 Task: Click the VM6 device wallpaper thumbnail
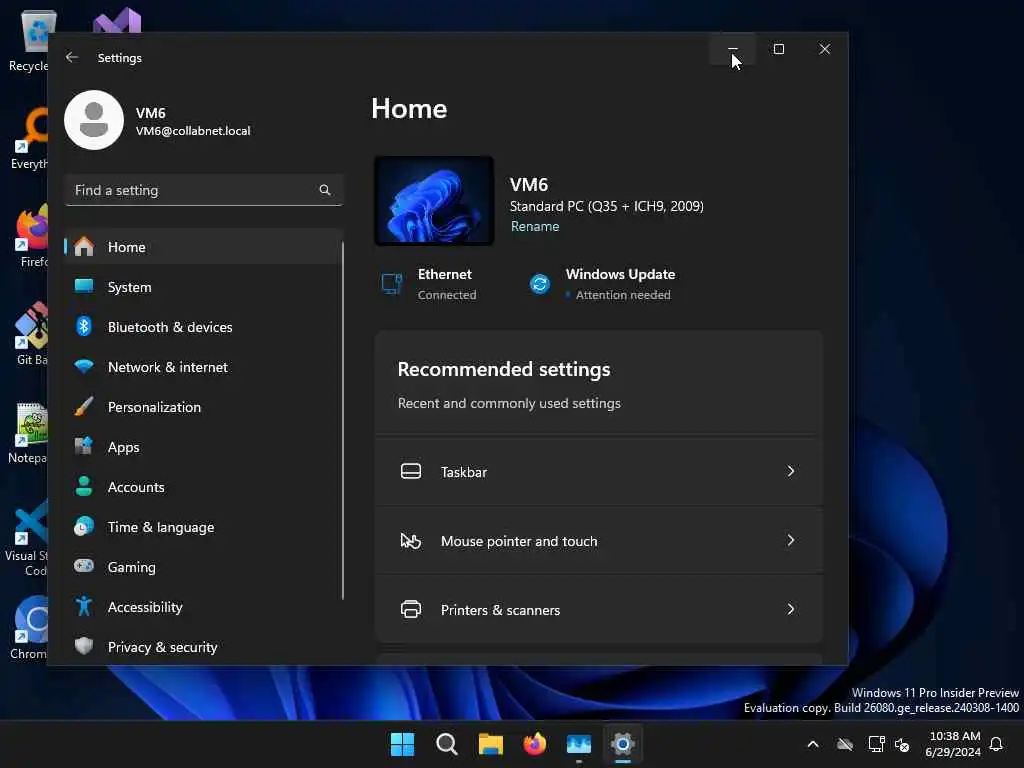[434, 200]
